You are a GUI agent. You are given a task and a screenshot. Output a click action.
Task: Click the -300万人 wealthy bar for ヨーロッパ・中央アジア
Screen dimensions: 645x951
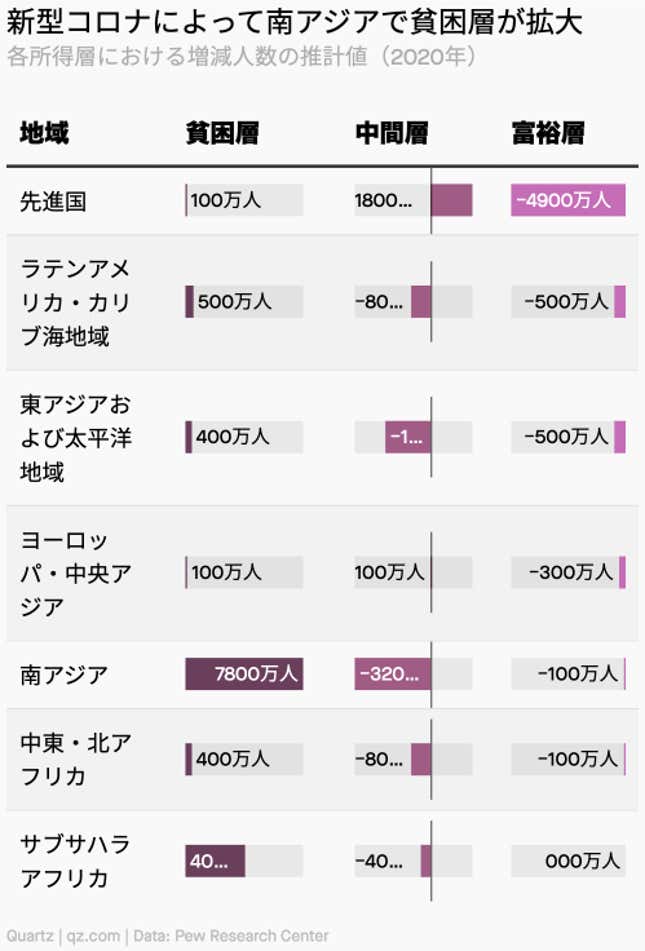568,572
